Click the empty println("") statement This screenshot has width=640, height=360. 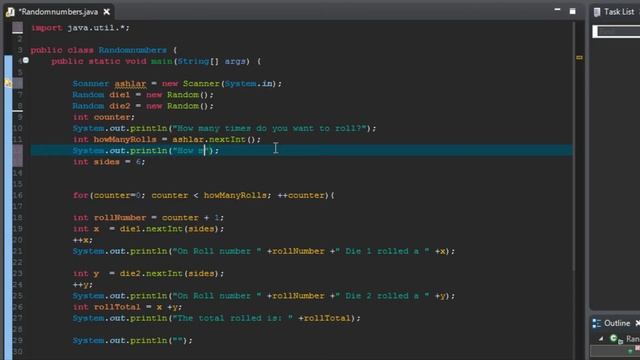[x=133, y=340]
